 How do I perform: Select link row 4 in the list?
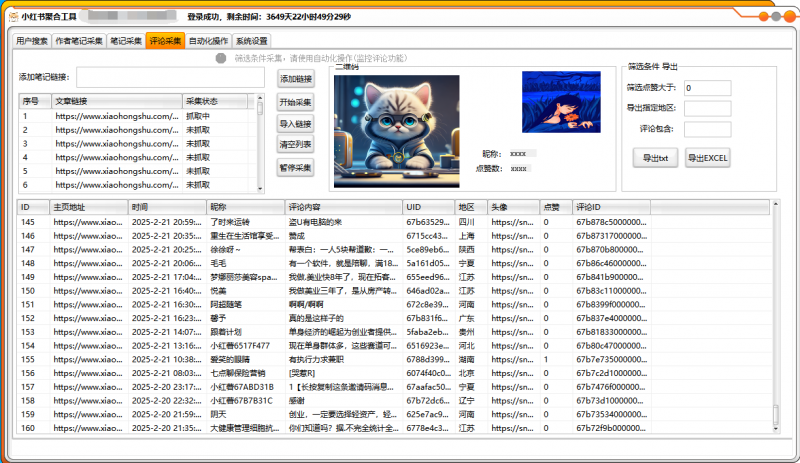pos(137,158)
